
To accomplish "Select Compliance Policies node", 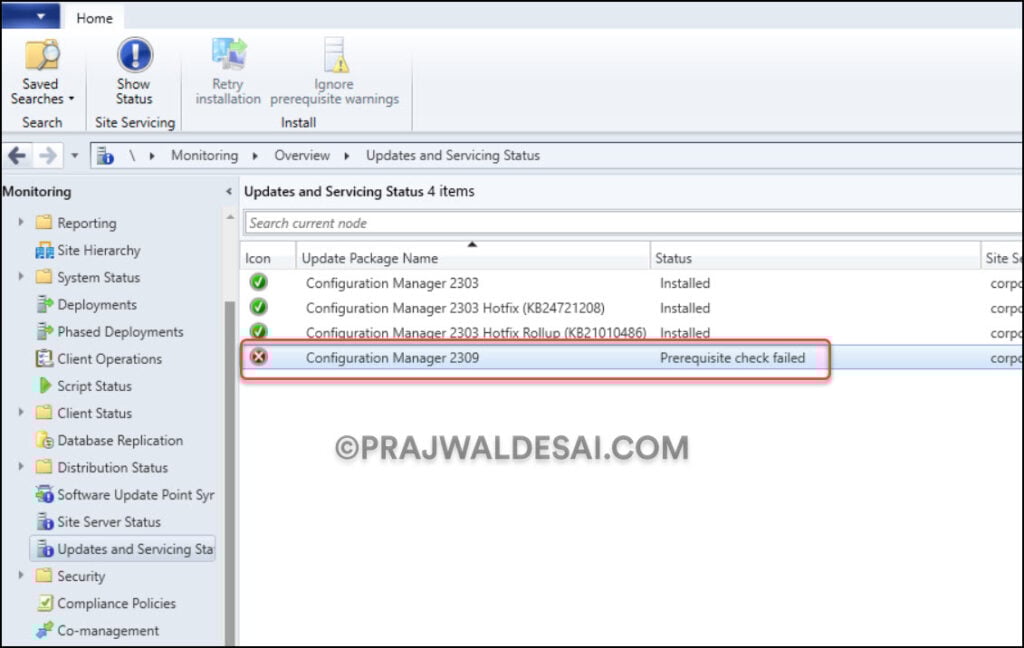I will [116, 603].
